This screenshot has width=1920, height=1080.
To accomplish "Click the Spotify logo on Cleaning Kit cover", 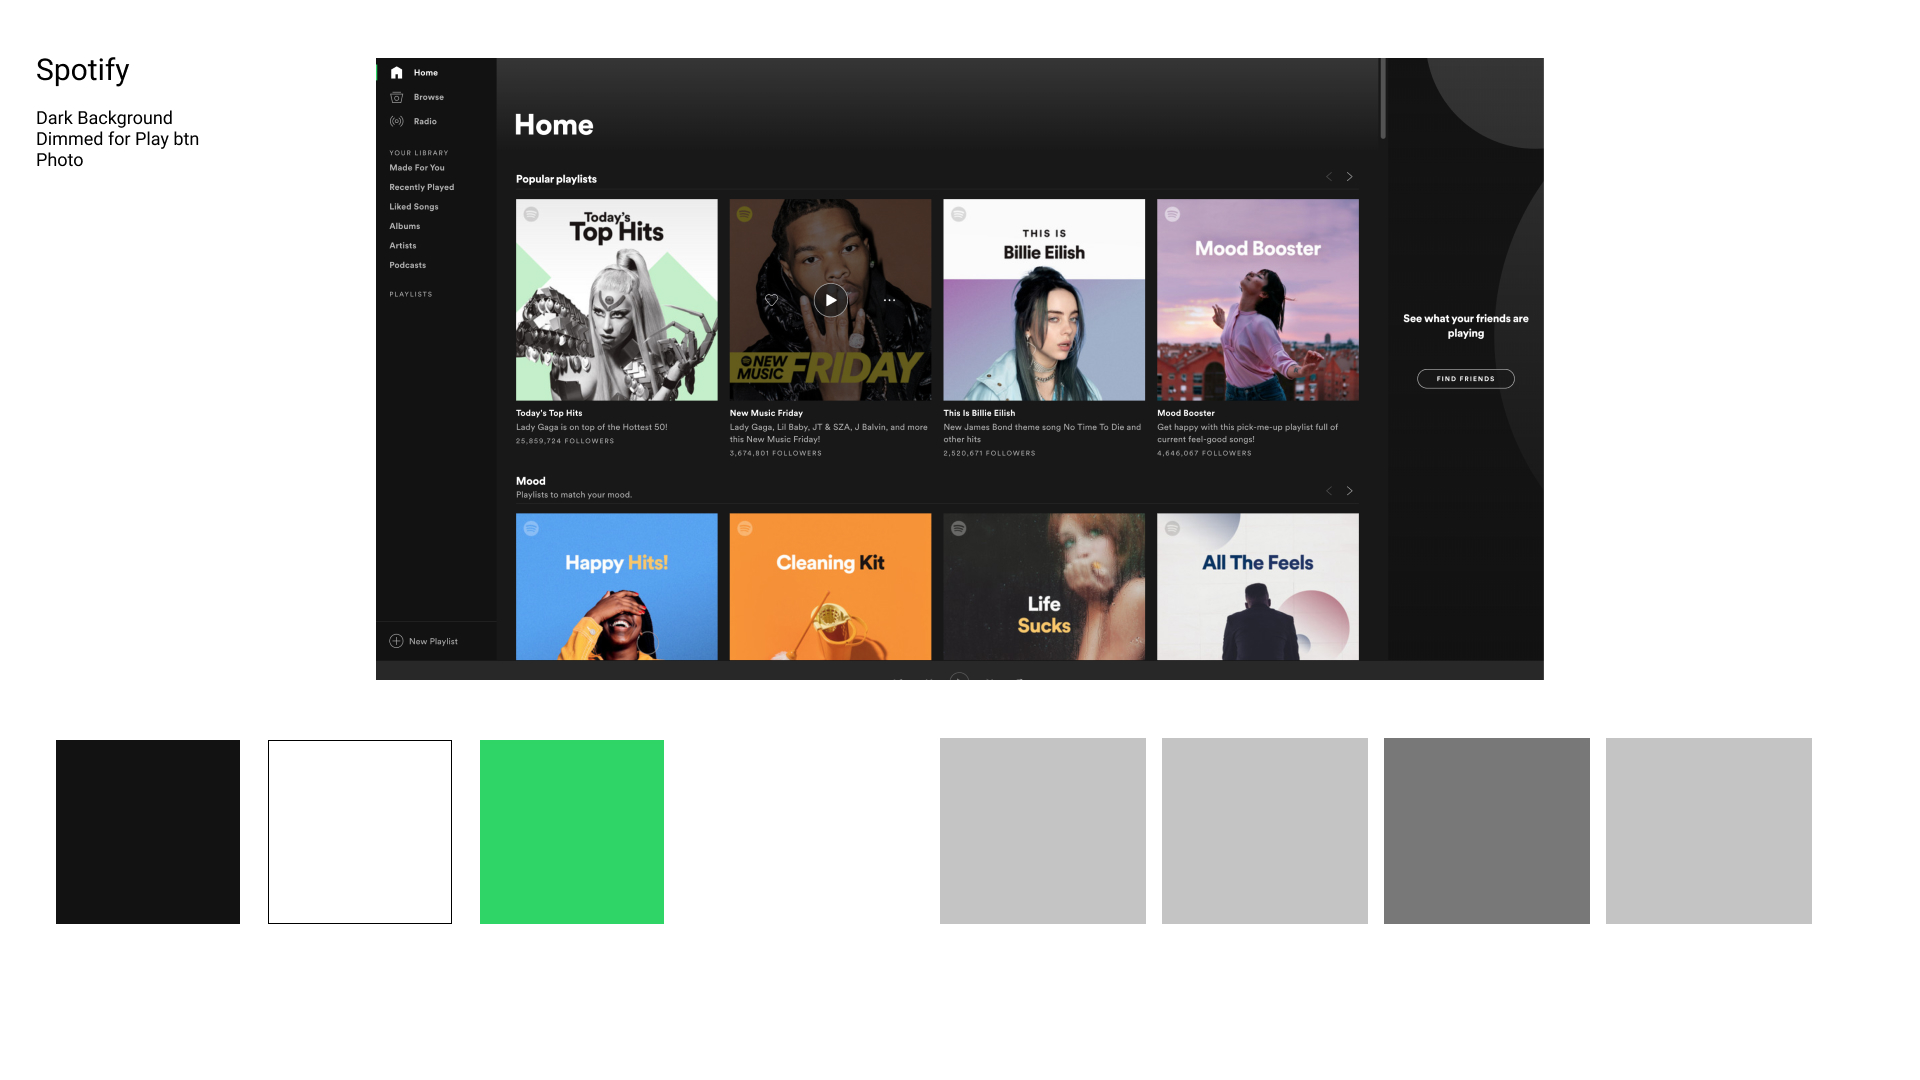I will coord(745,528).
